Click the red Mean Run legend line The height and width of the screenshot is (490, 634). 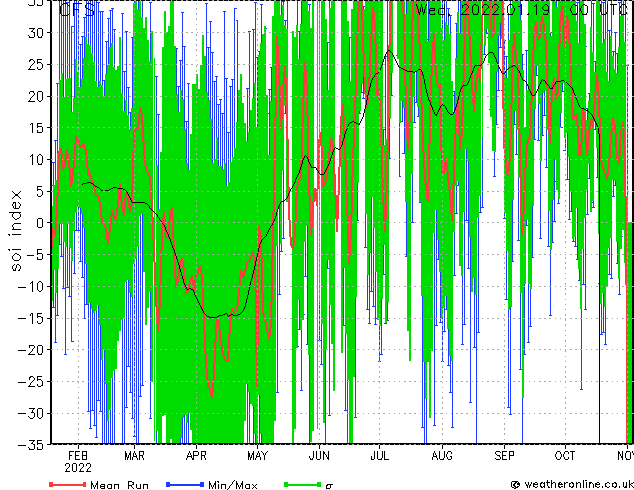coord(68,484)
